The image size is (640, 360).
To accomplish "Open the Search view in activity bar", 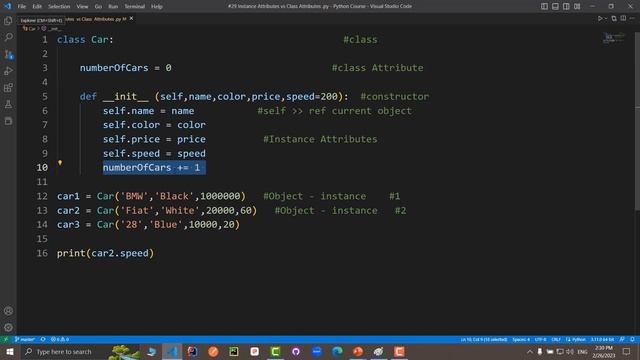I will coord(8,38).
